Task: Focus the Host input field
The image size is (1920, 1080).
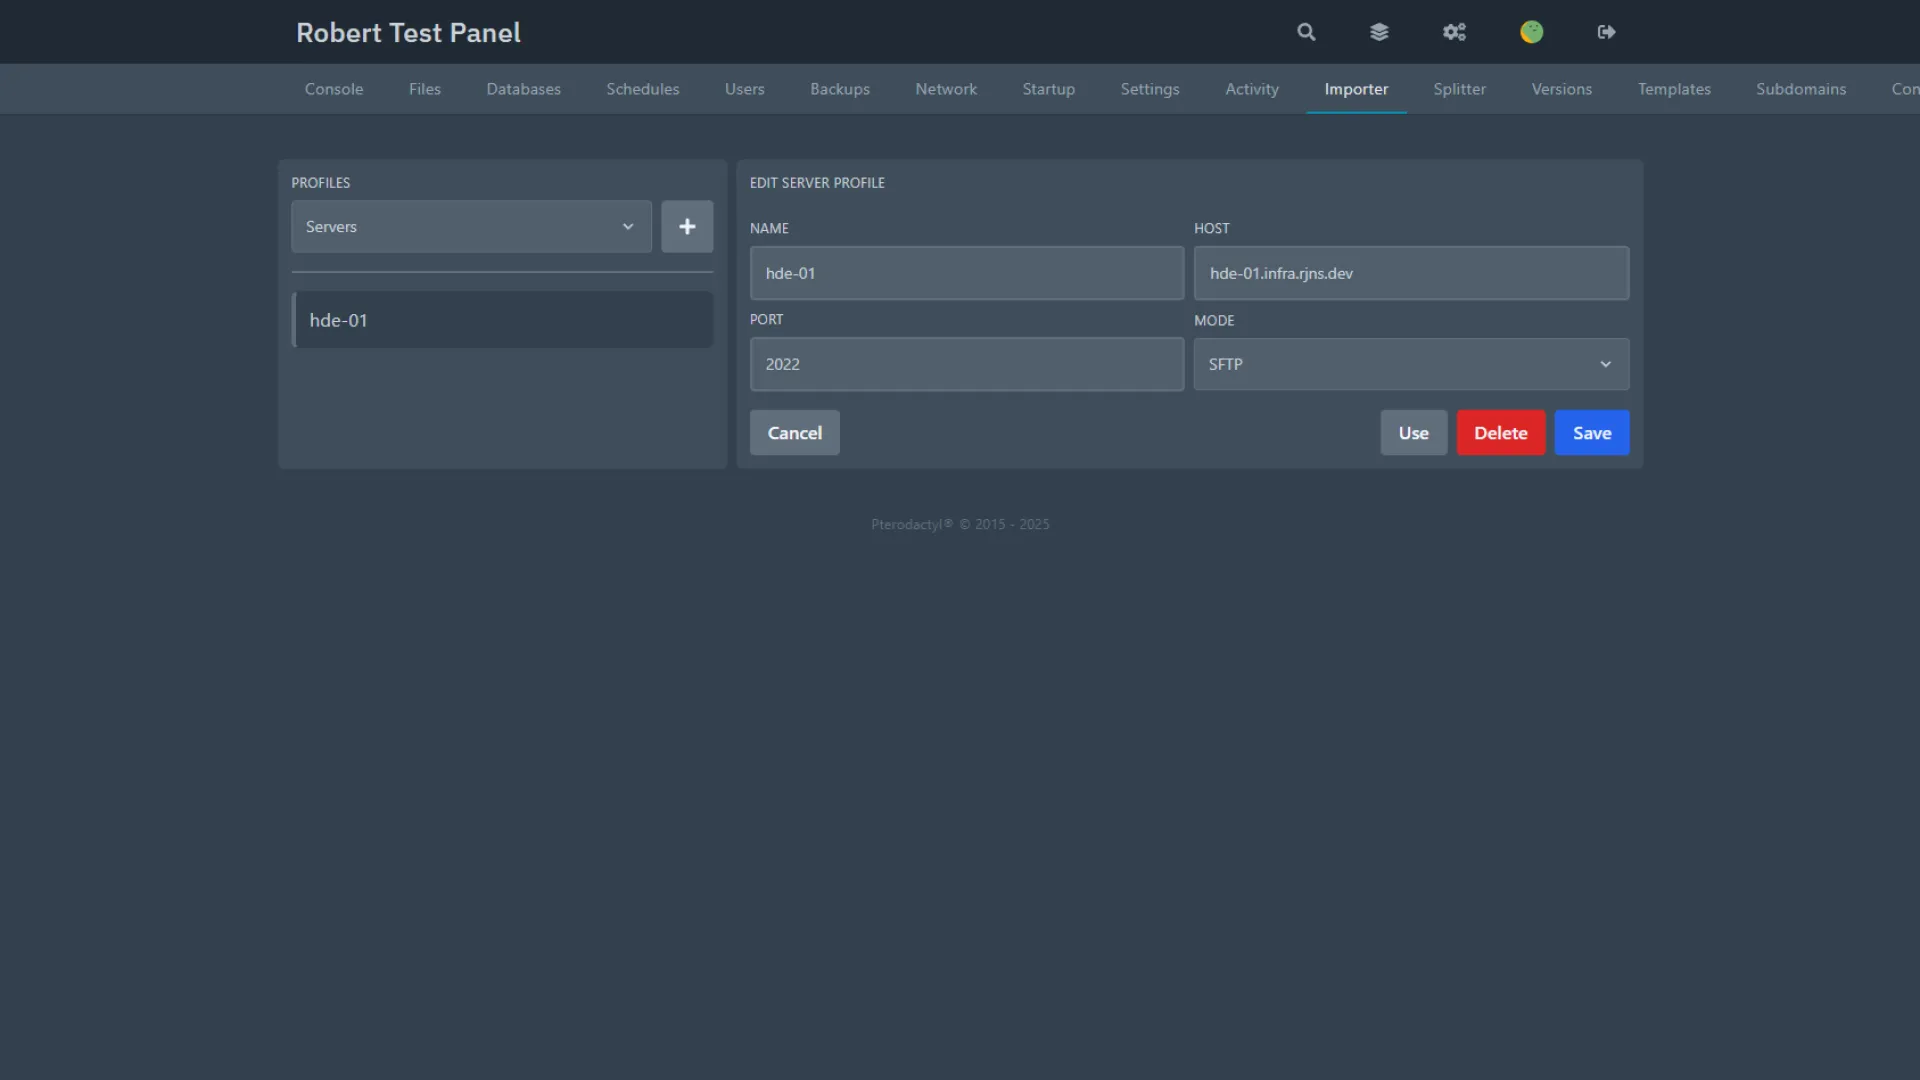Action: pos(1410,273)
